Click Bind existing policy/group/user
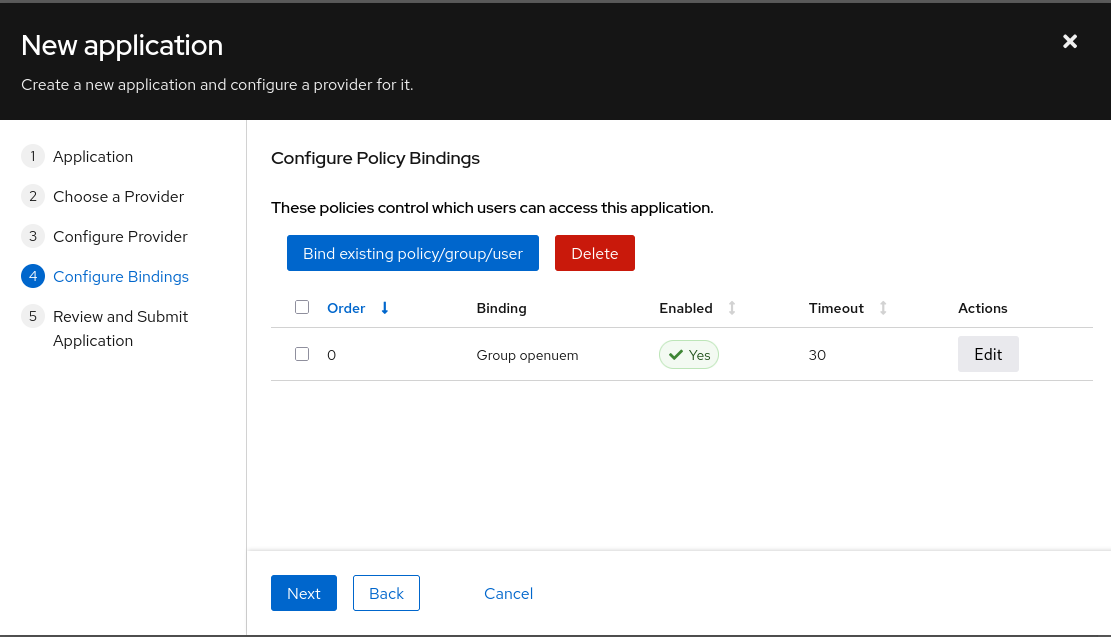 coord(413,253)
